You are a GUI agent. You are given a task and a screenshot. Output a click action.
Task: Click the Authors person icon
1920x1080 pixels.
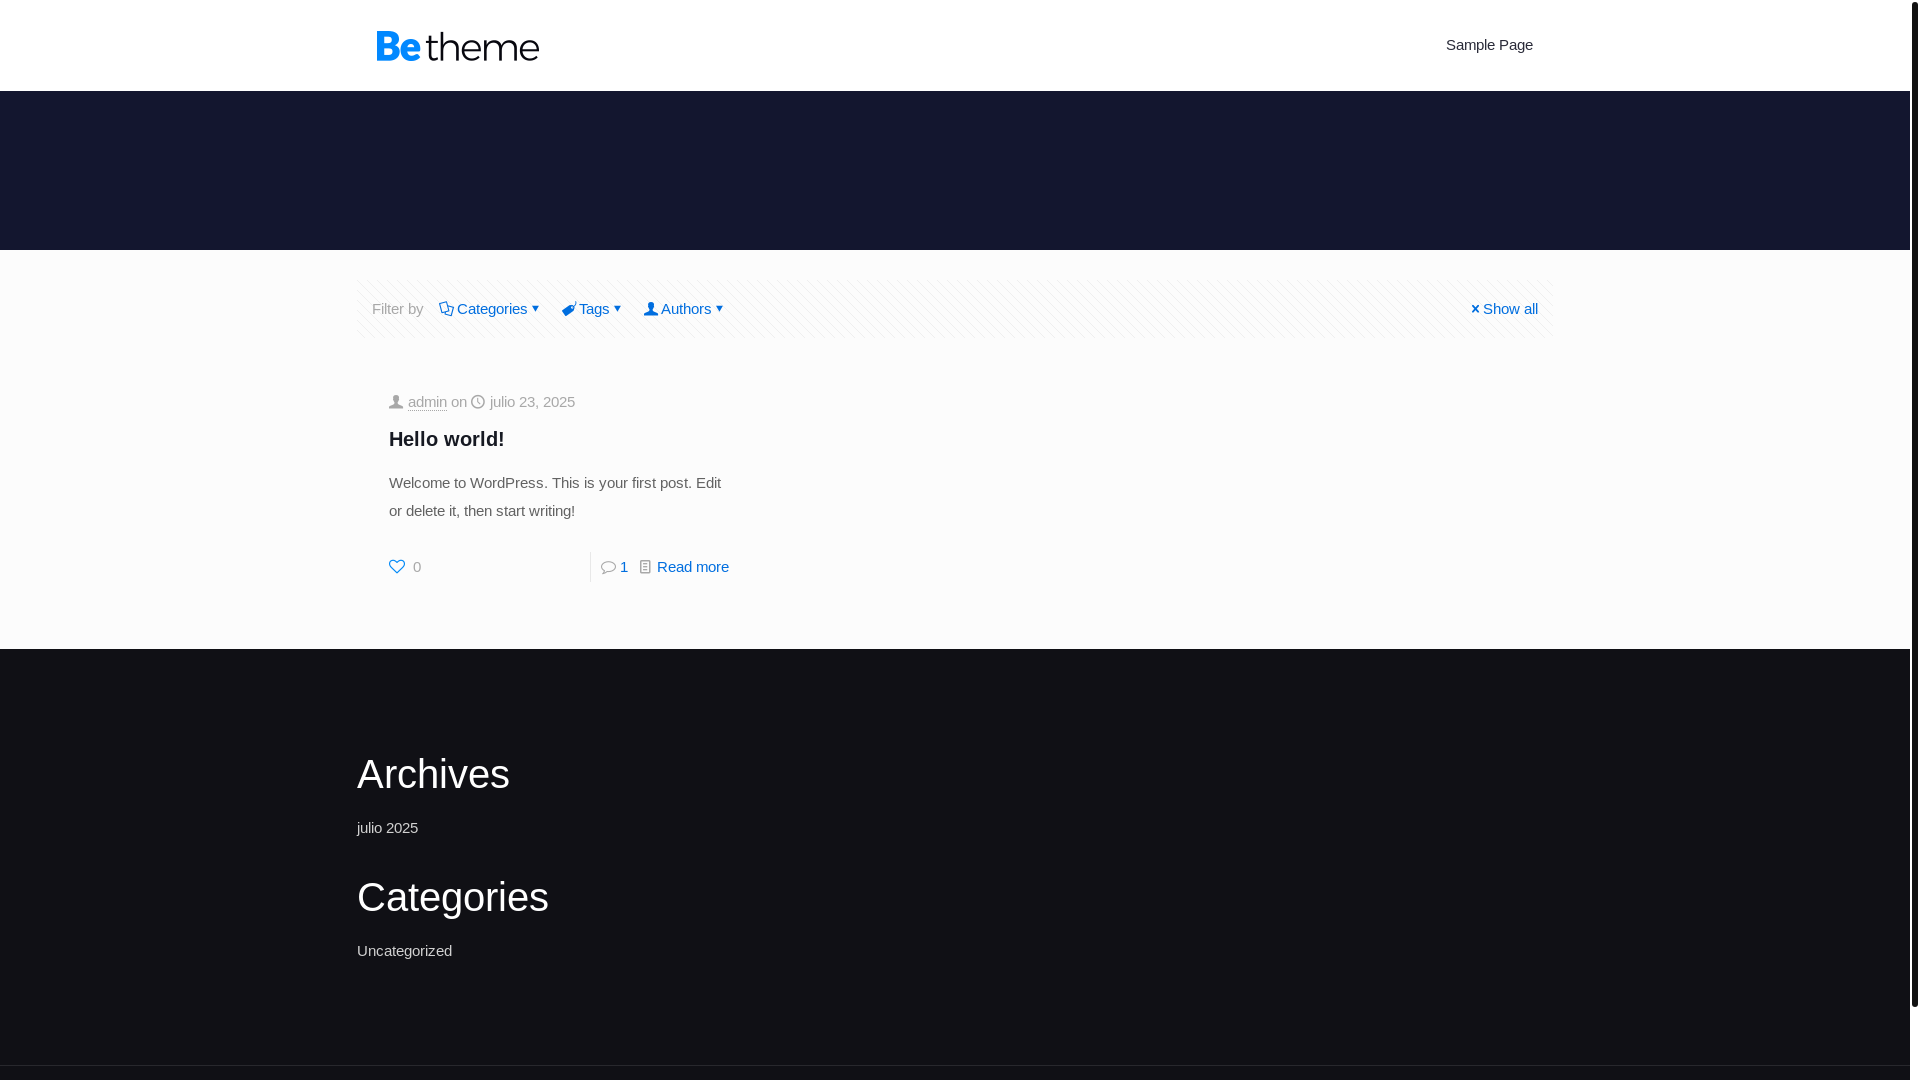tap(650, 309)
